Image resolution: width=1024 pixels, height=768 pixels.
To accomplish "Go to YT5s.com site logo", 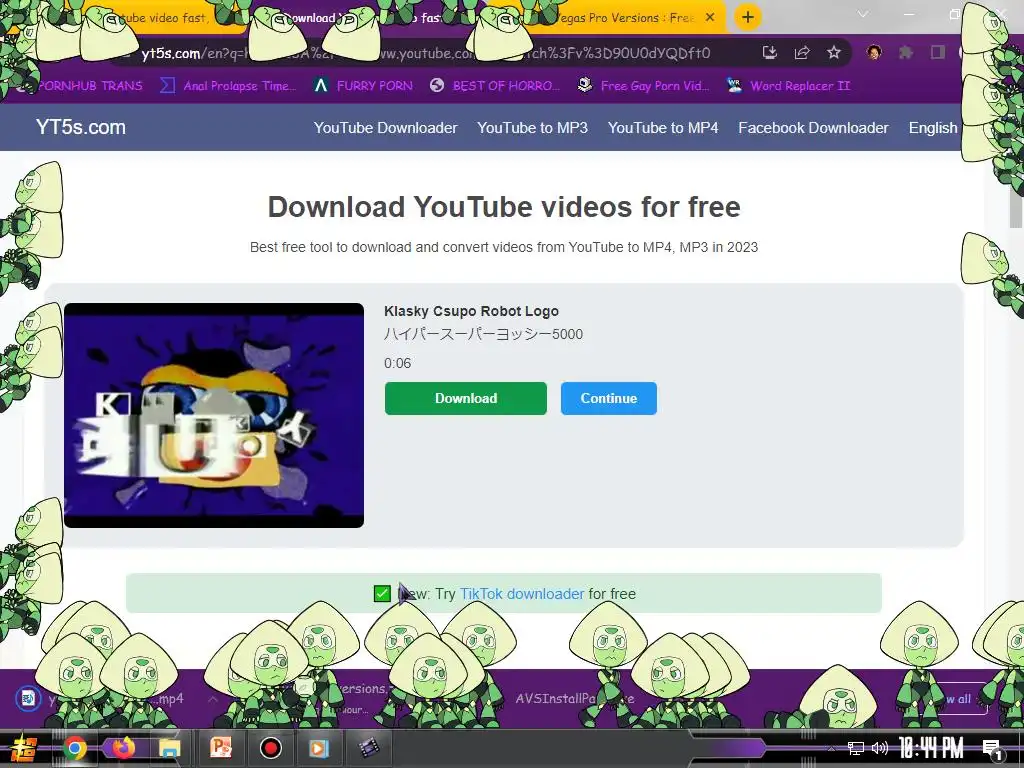I will click(81, 127).
